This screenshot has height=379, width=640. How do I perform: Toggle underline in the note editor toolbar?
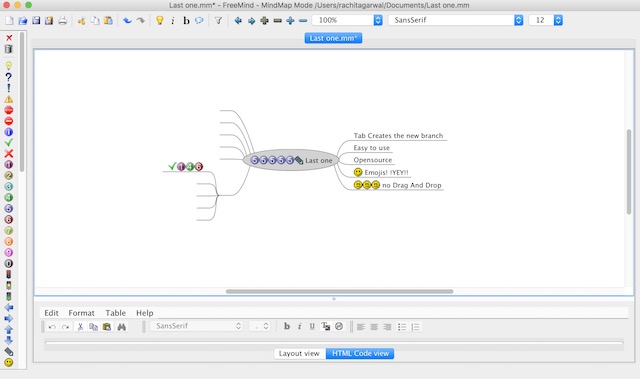(x=312, y=326)
